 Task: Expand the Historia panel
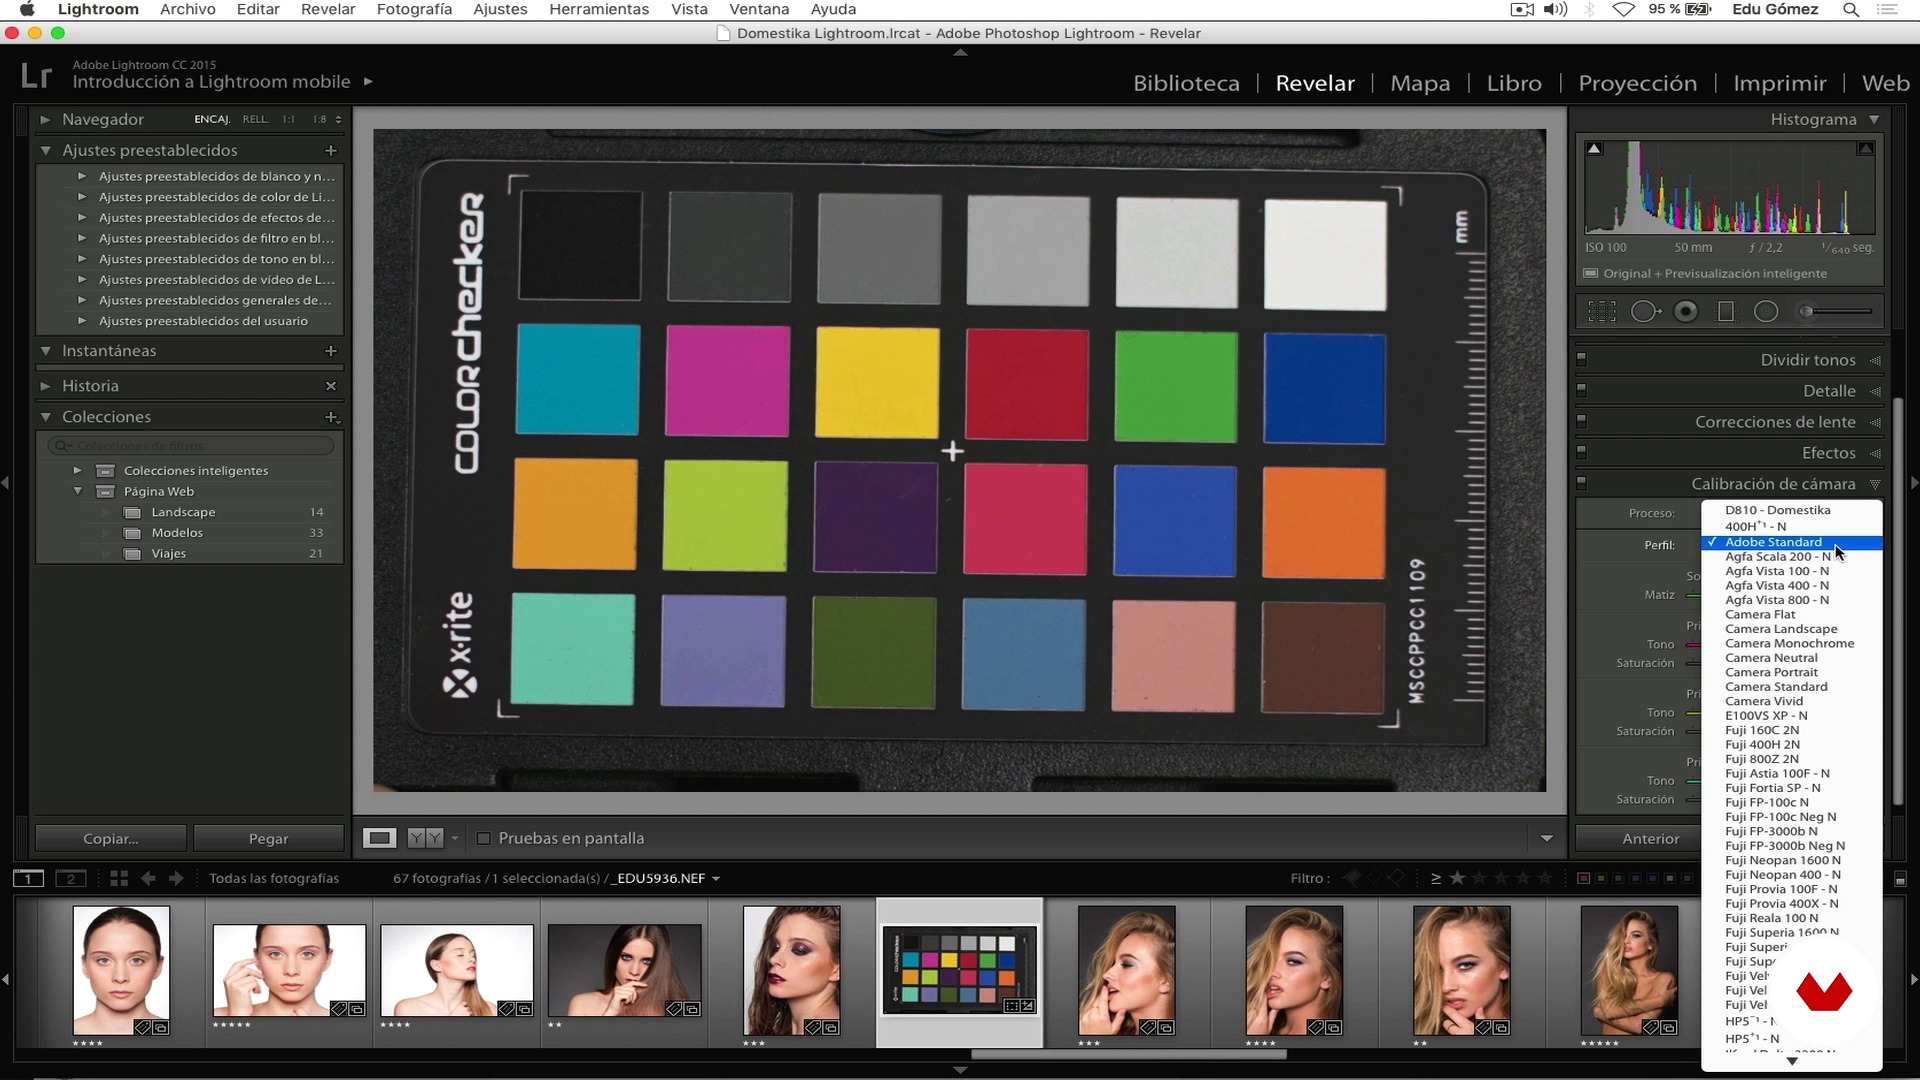pos(45,386)
